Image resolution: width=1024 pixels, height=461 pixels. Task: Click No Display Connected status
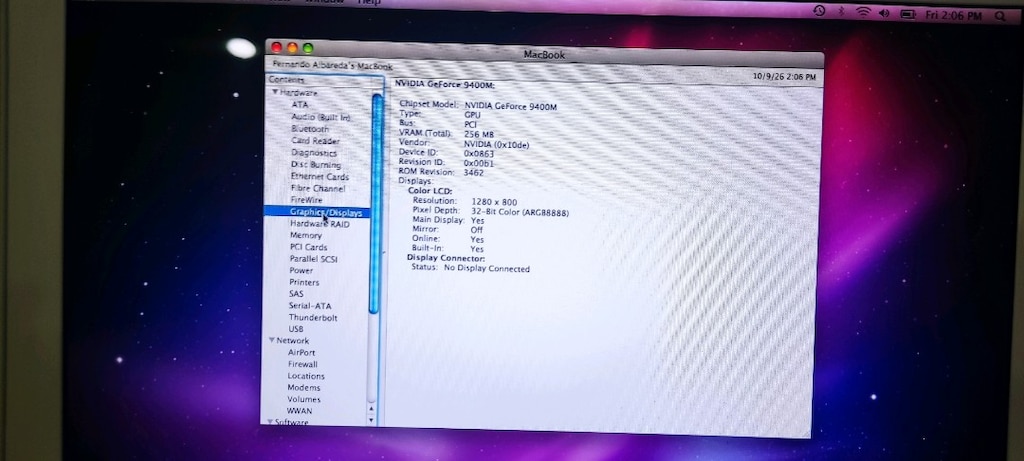coord(487,268)
